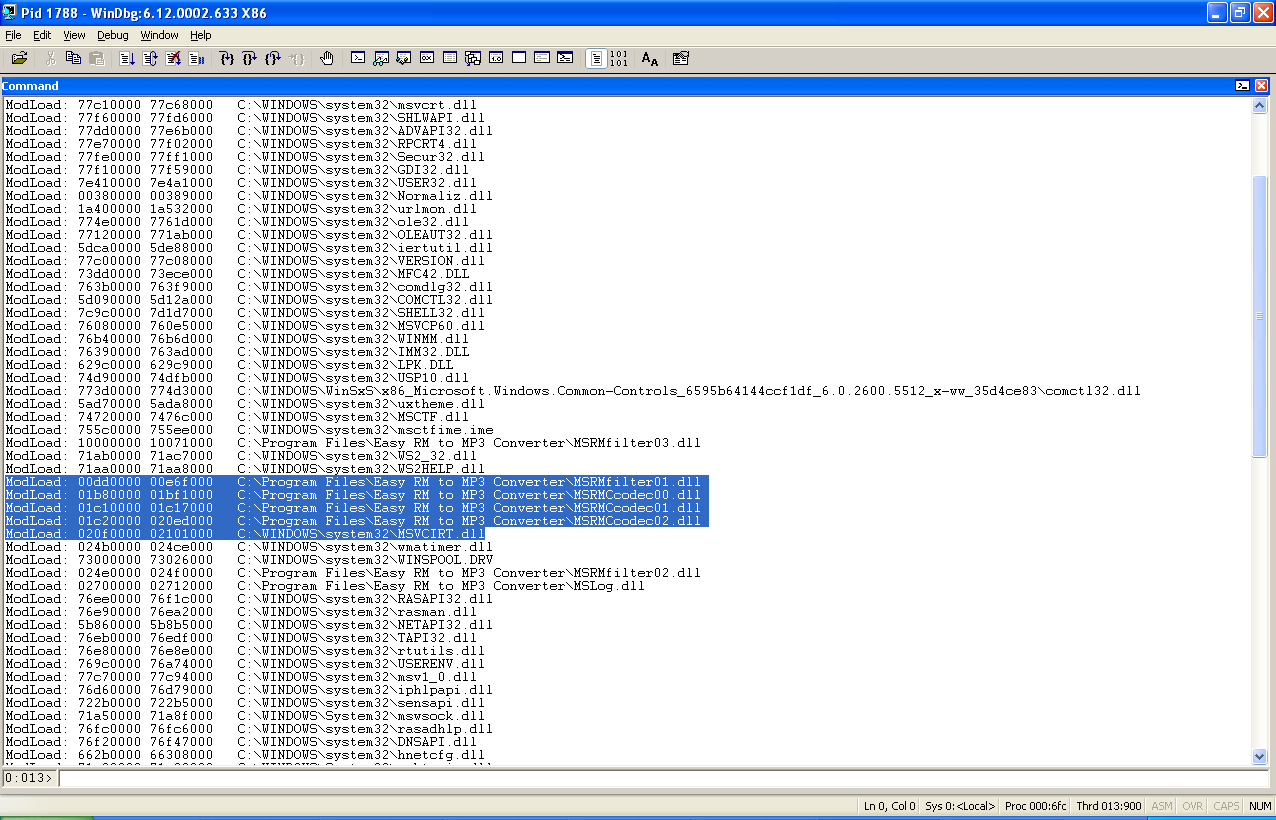The width and height of the screenshot is (1276, 820).
Task: Click the NUM status bar indicator
Action: coord(1260,806)
